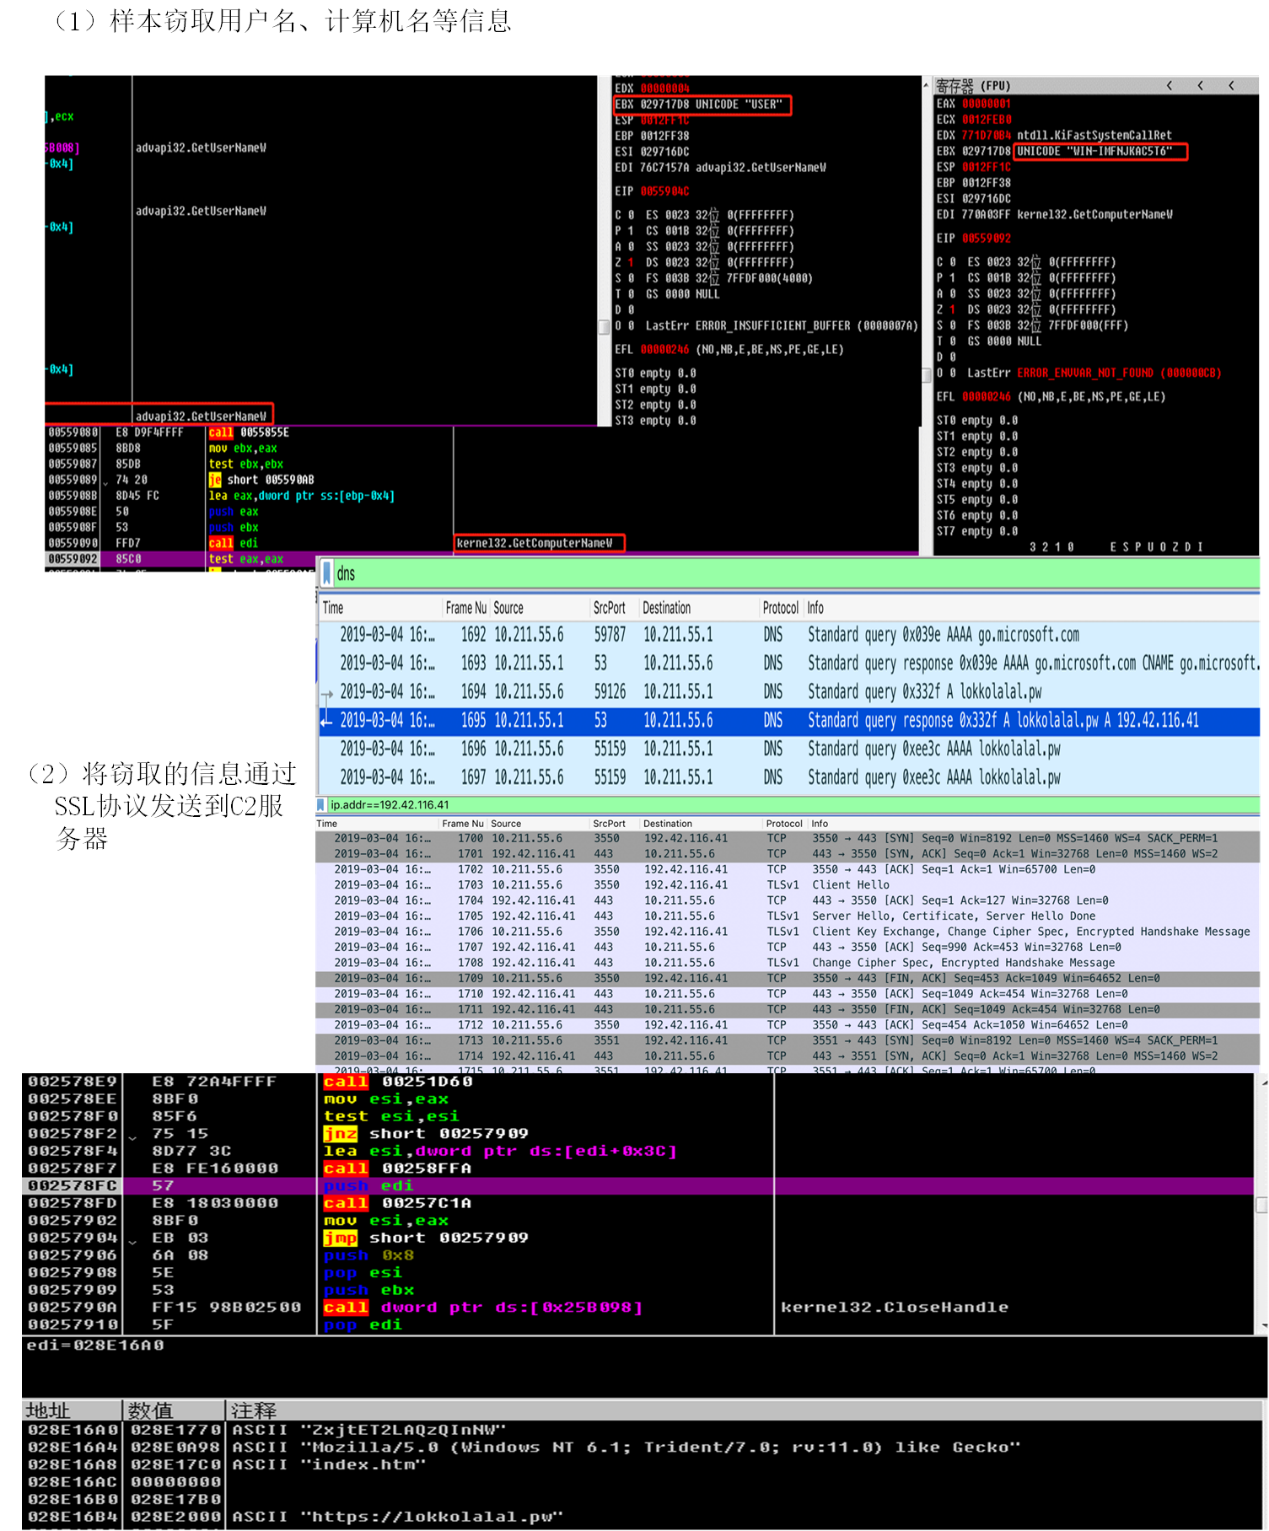
Task: Select frame 1692 querying go.microsoft.com
Action: point(789,635)
